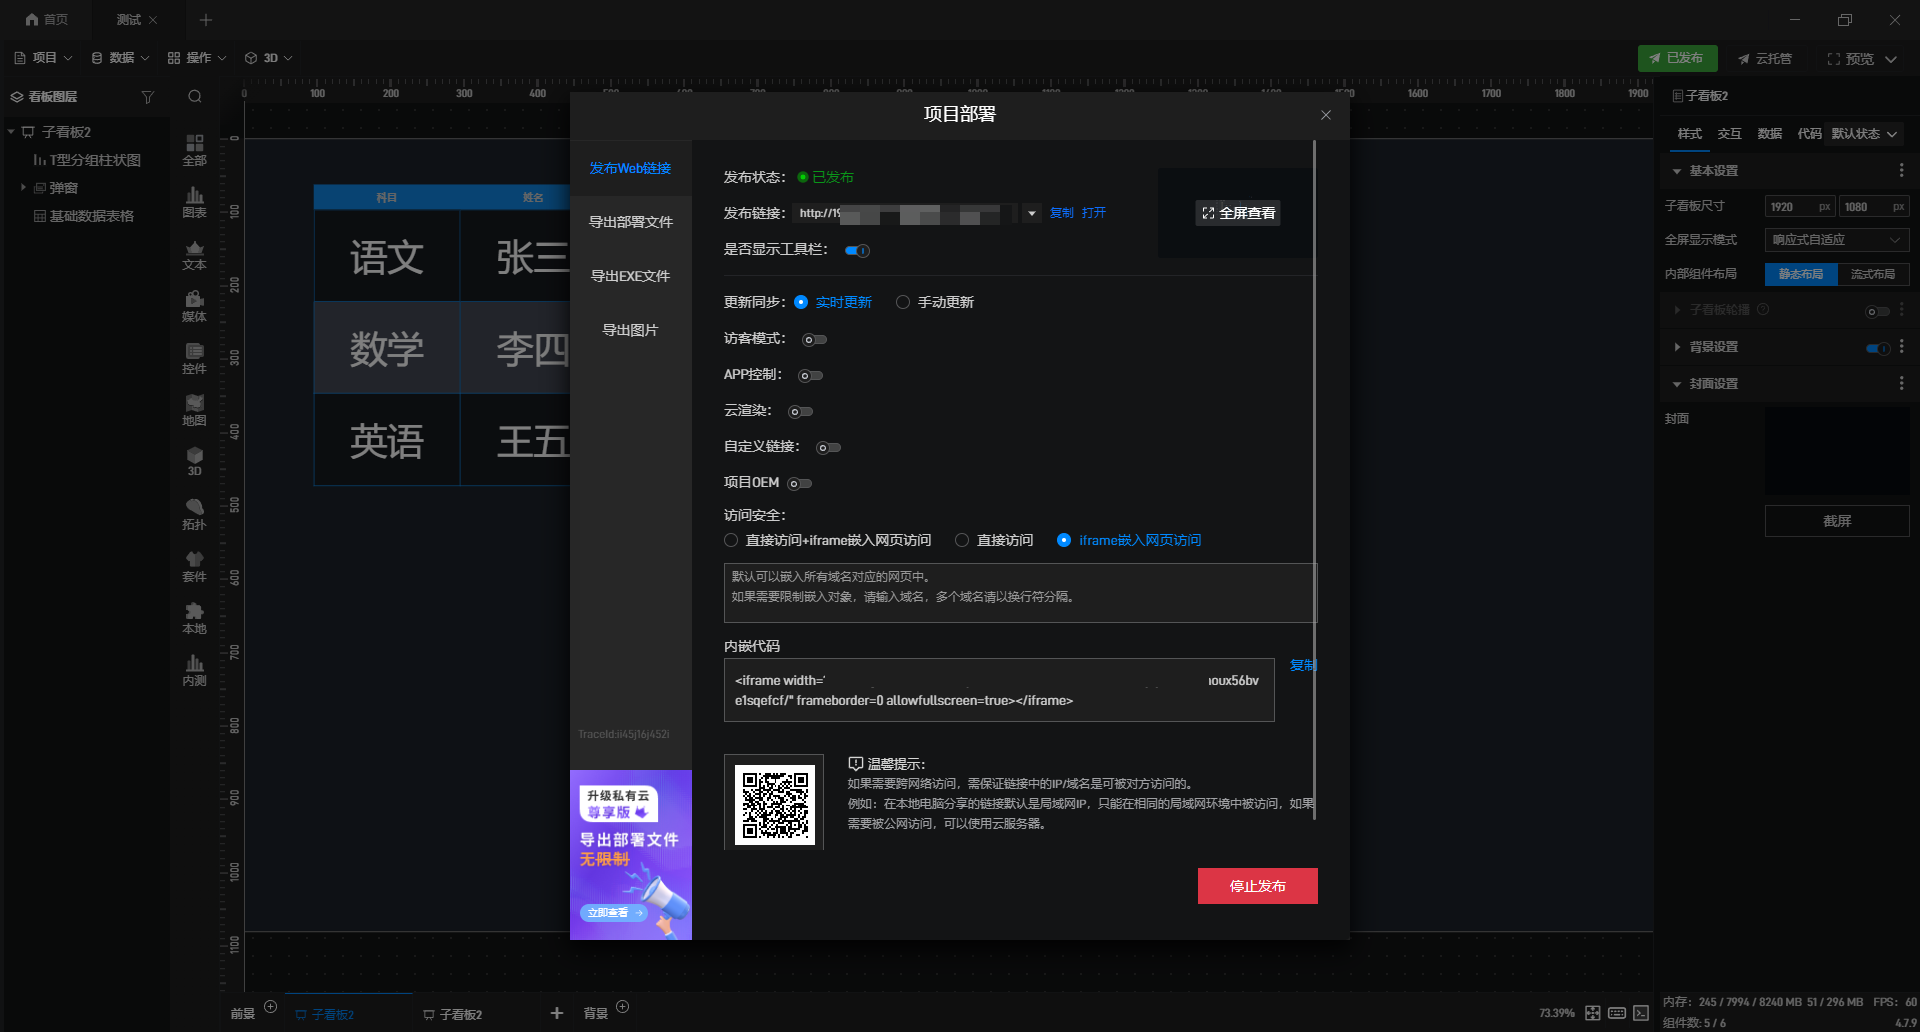Switch to the 导出部署文件 tab
This screenshot has width=1920, height=1032.
[630, 222]
